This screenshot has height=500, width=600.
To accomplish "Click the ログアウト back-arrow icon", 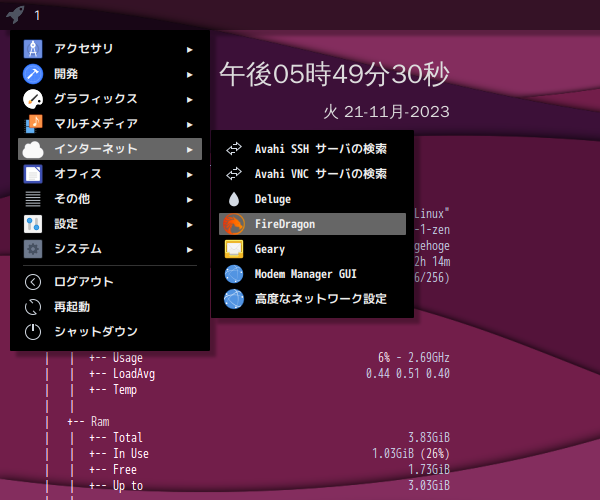I will [33, 282].
